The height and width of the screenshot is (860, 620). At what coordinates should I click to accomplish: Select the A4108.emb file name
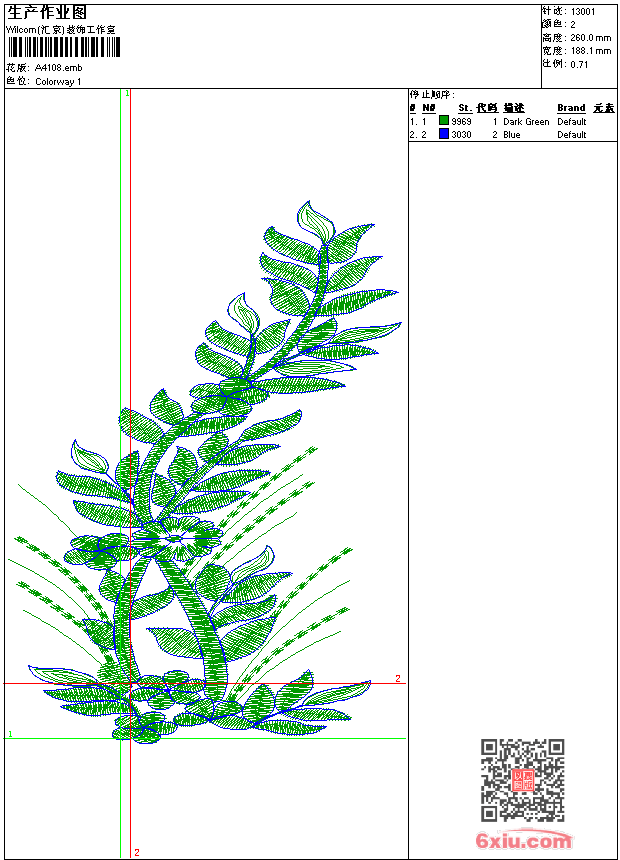[60, 68]
